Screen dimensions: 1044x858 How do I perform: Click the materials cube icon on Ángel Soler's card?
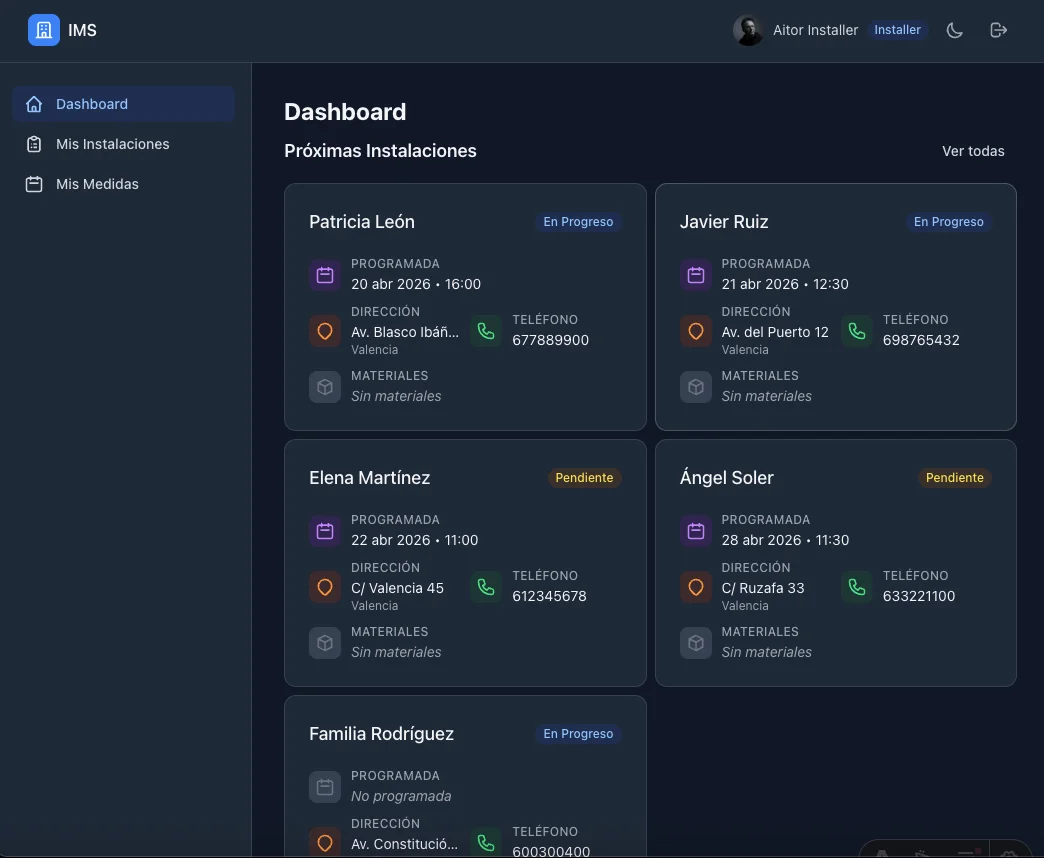pyautogui.click(x=695, y=643)
